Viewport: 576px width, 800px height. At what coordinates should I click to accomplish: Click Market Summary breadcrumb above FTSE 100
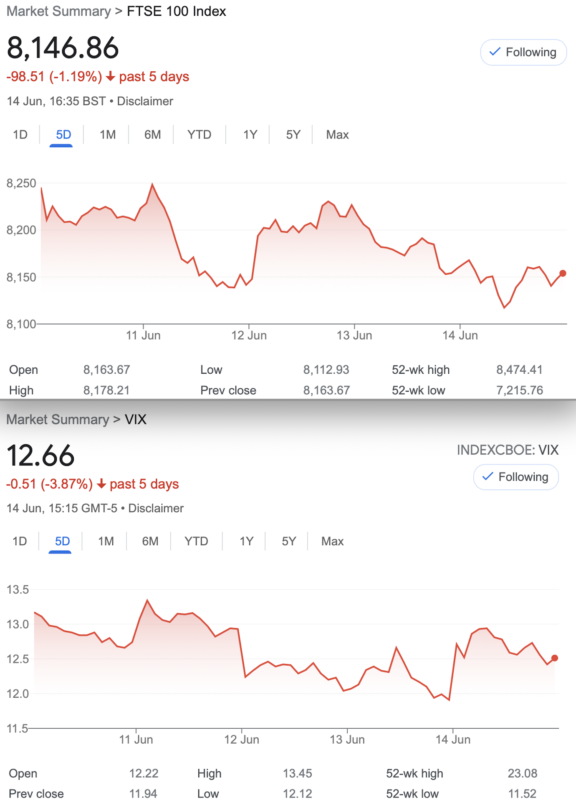point(58,11)
